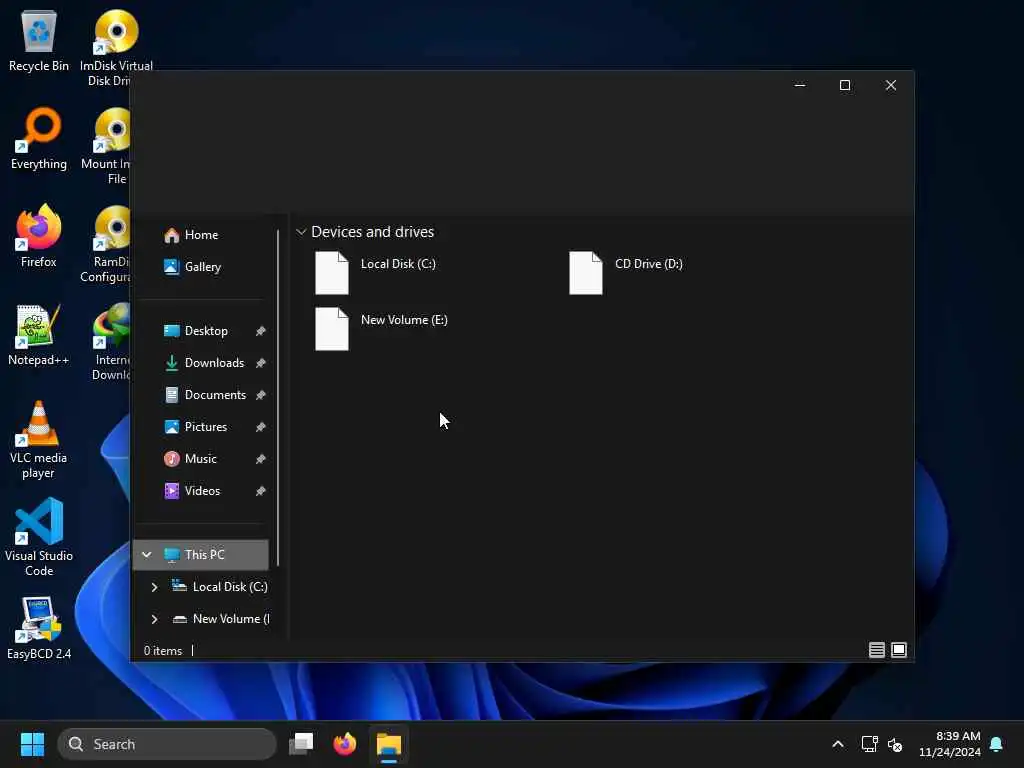Screen dimensions: 1024x768
Task: Click the pin icon beside Pictures
Action: 261,427
